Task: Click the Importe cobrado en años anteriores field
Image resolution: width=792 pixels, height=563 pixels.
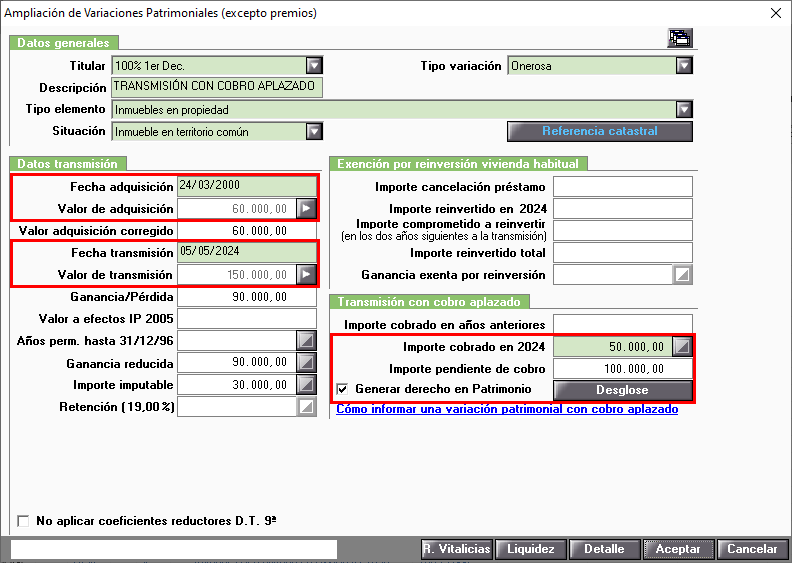Action: [x=623, y=324]
